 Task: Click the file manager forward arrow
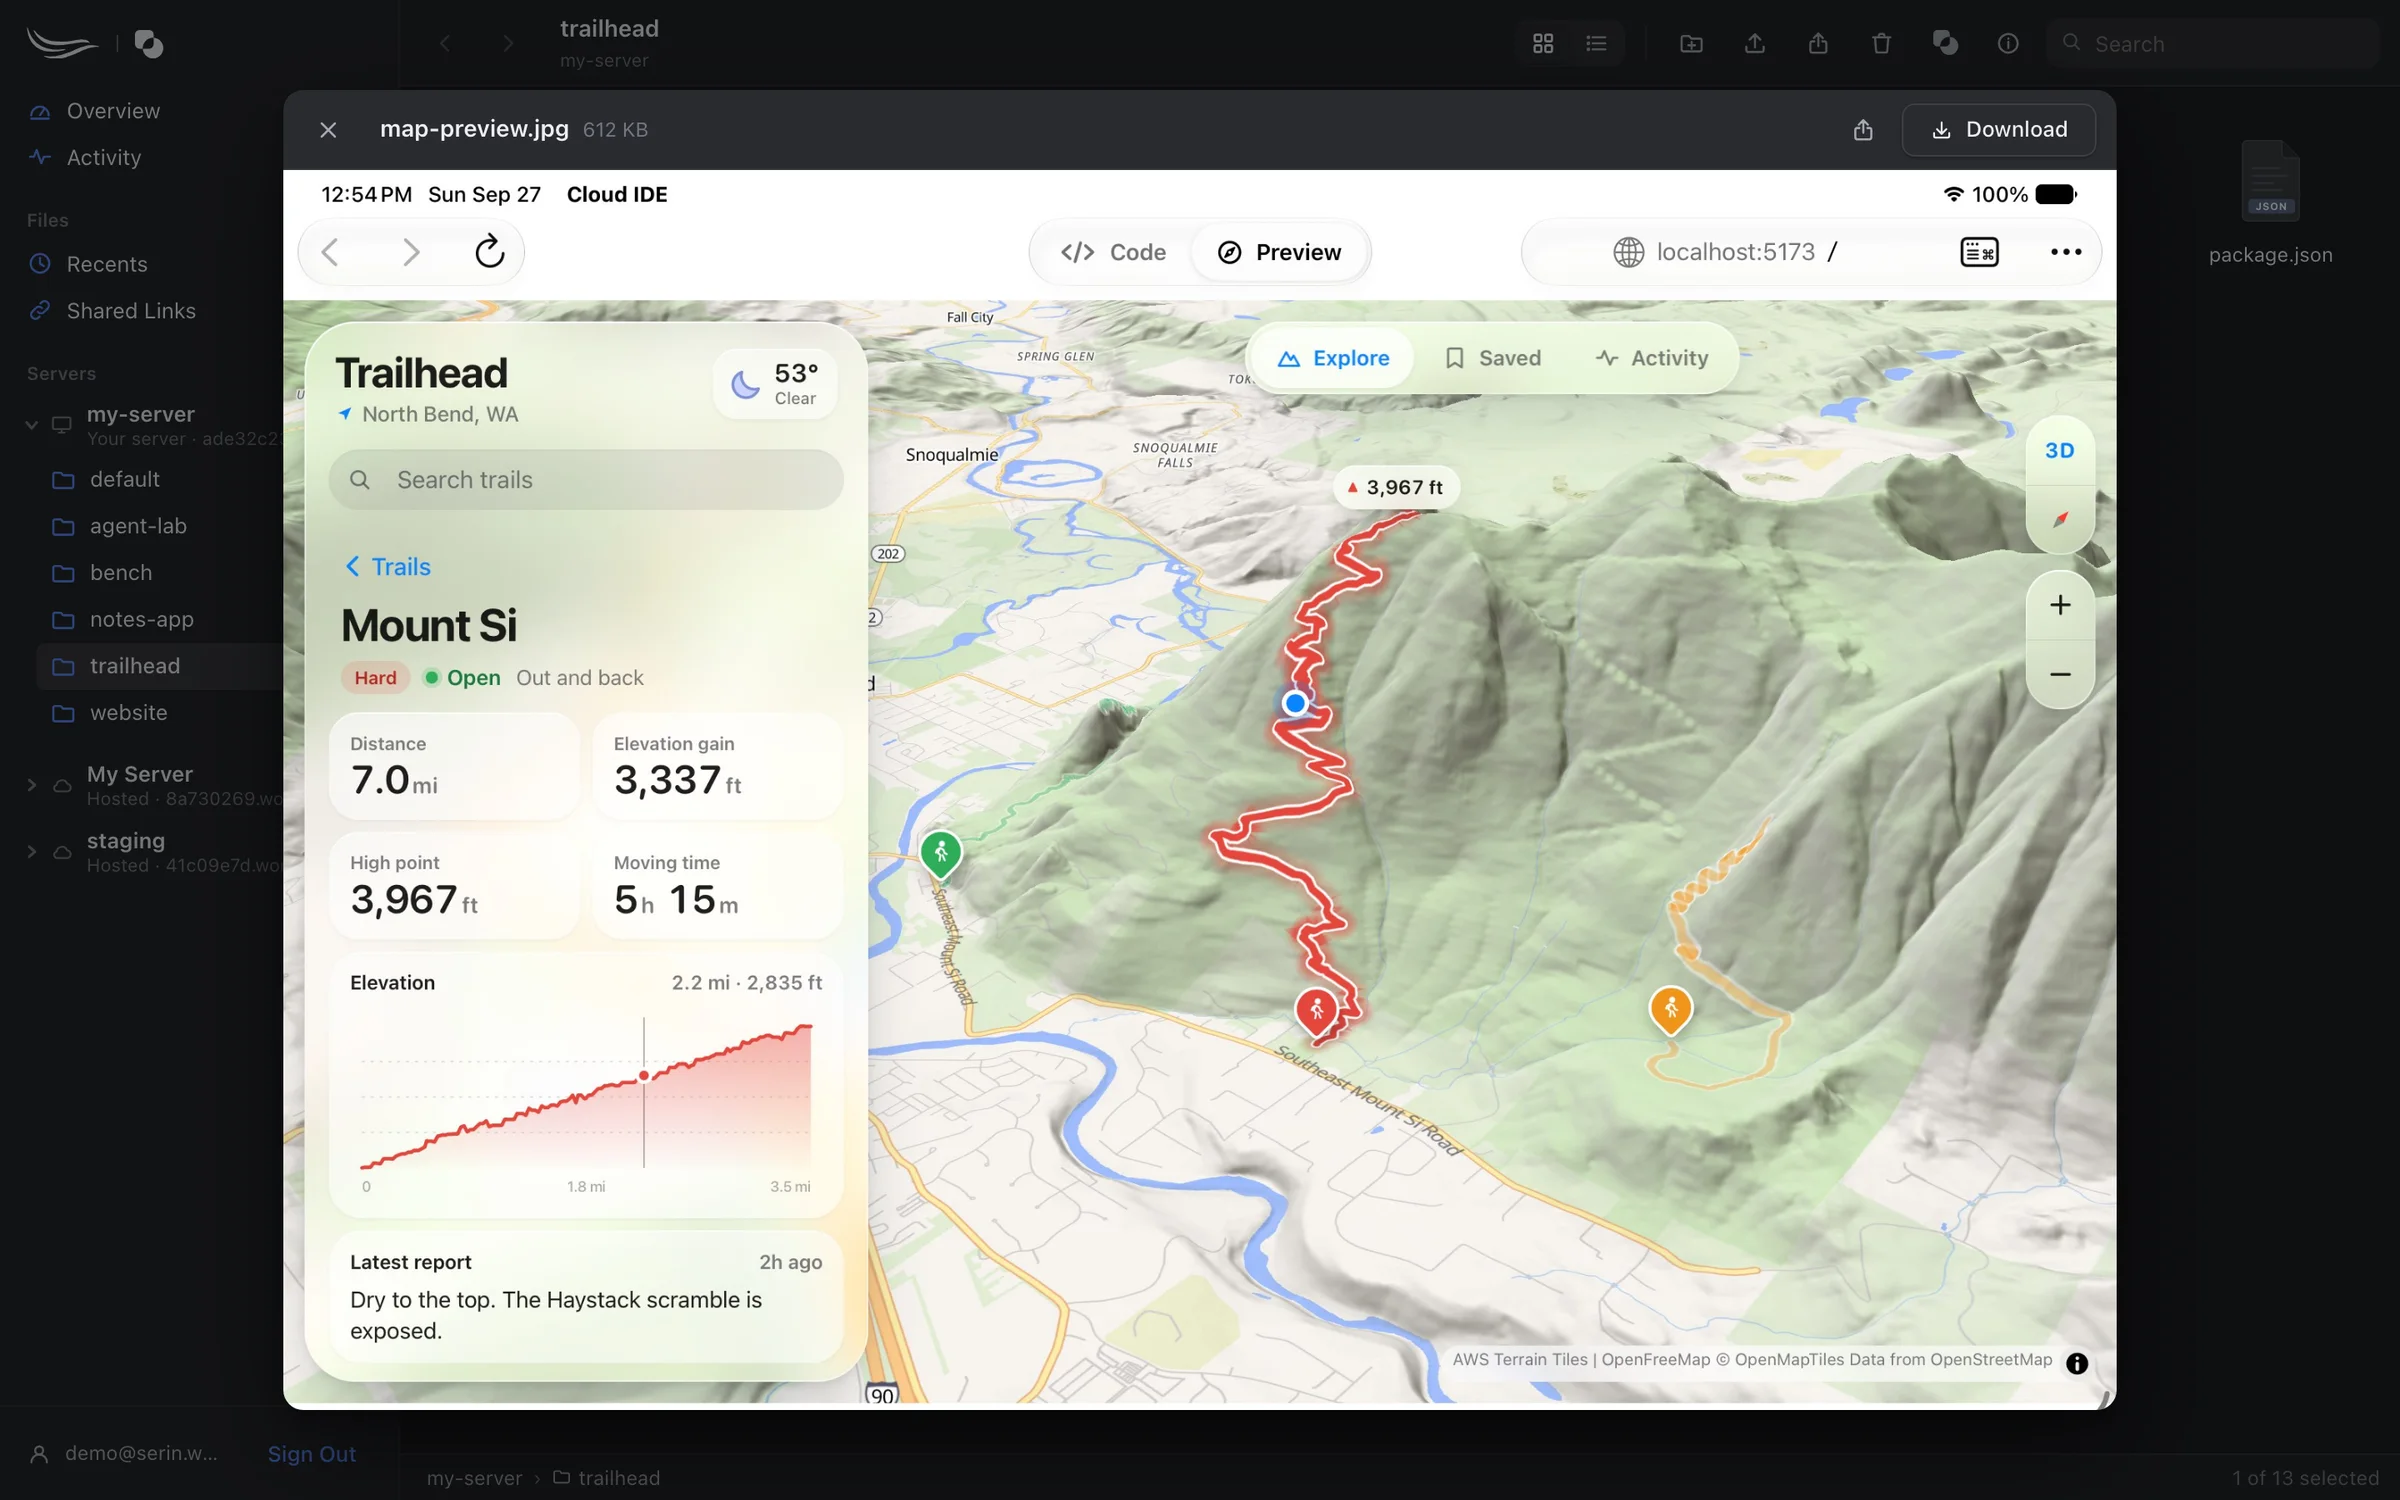508,44
